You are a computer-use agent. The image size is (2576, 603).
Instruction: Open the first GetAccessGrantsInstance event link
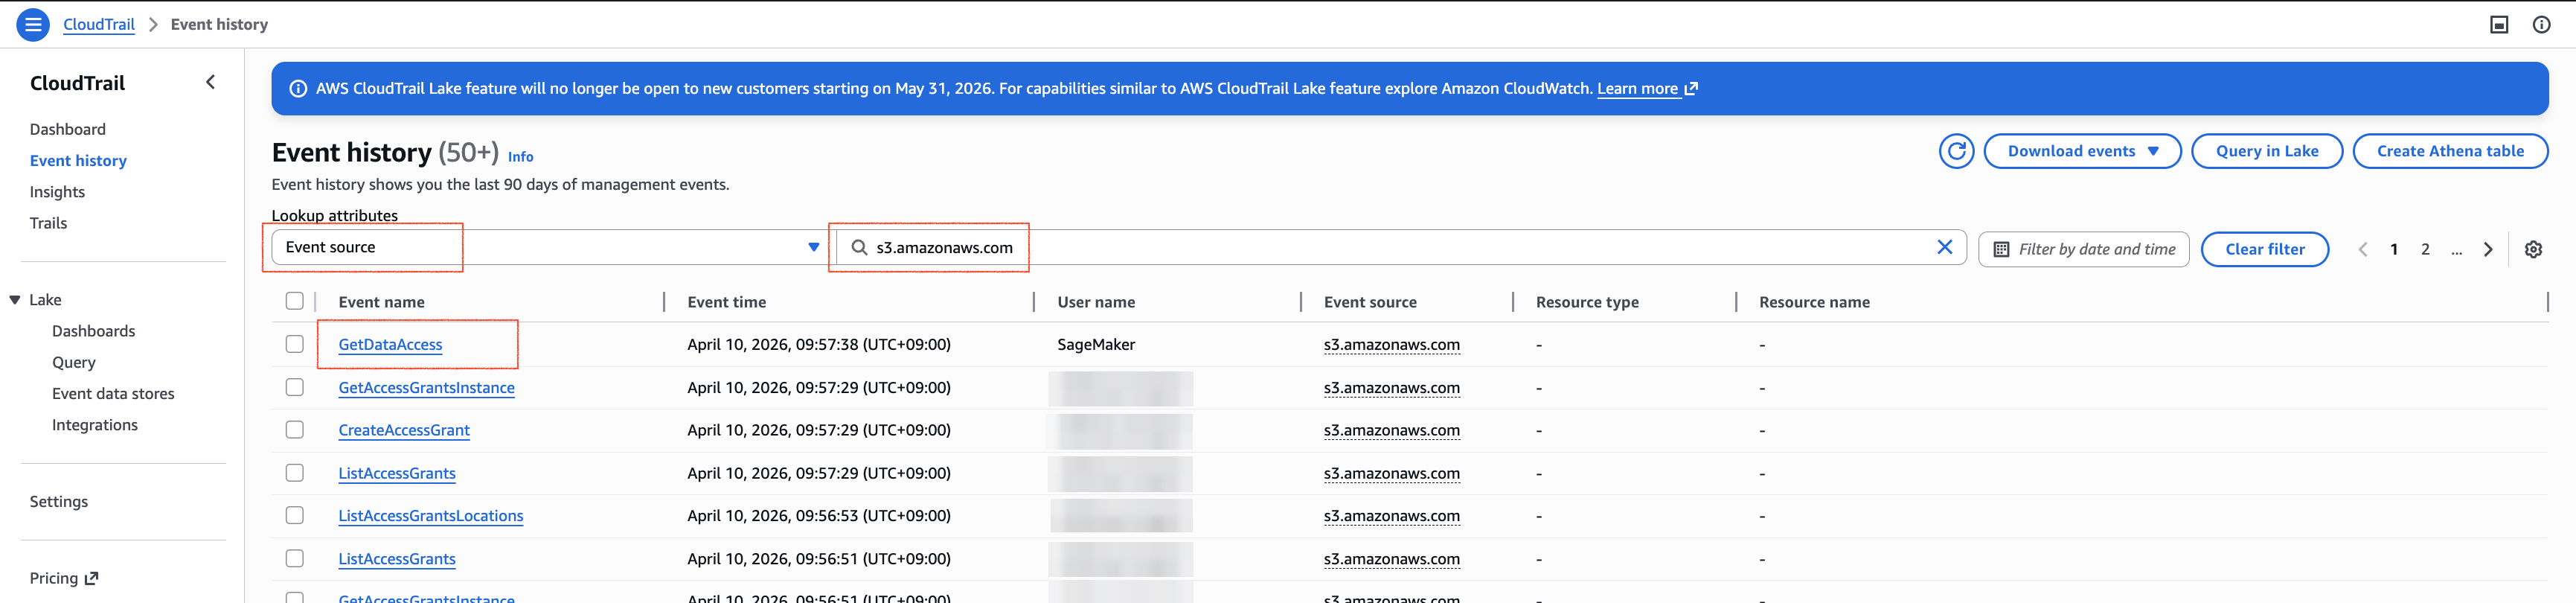427,387
